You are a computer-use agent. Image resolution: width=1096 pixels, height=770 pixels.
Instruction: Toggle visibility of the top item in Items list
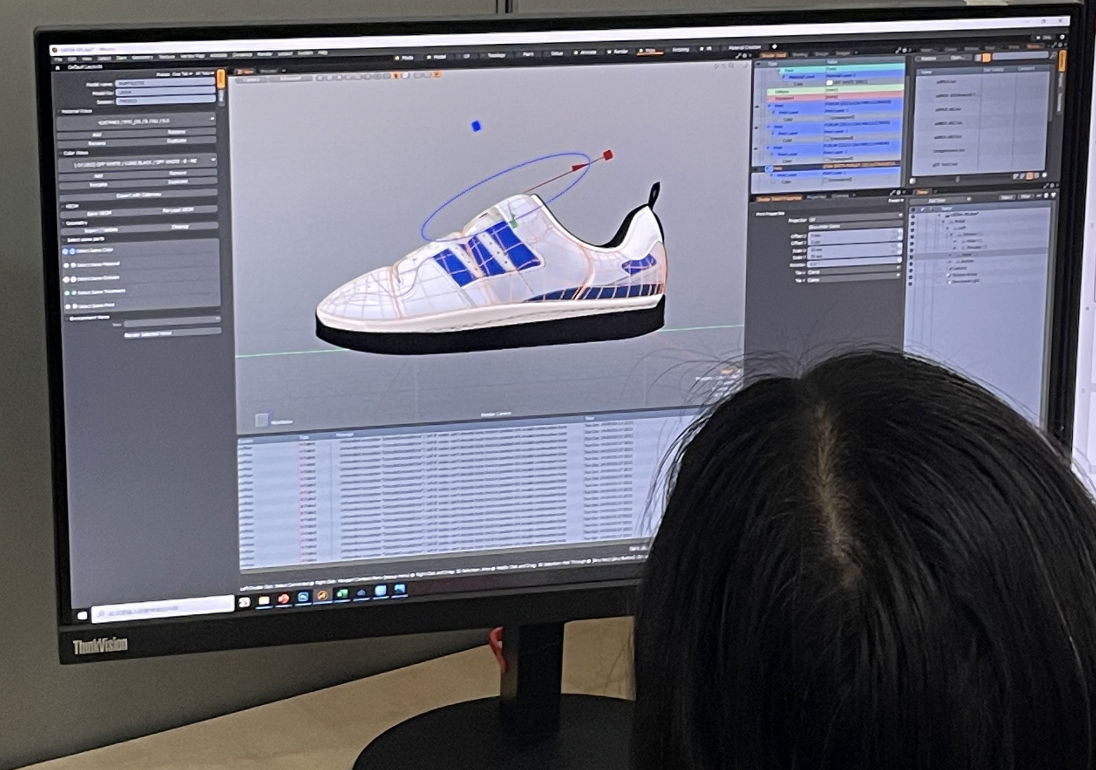point(913,217)
